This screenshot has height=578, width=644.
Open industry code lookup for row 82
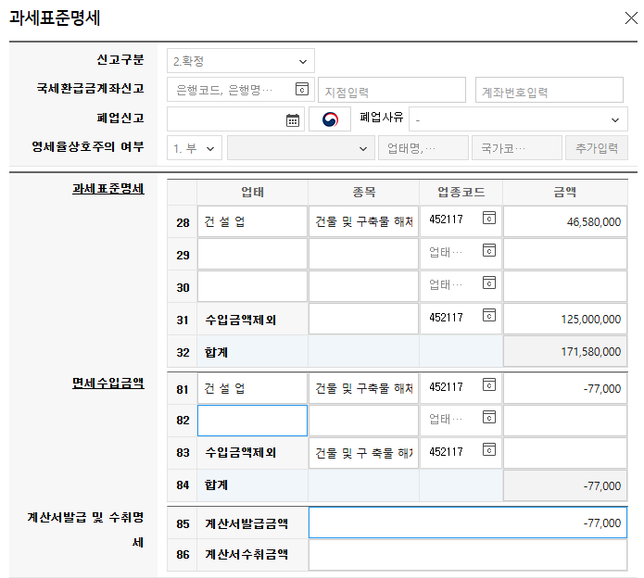click(489, 419)
